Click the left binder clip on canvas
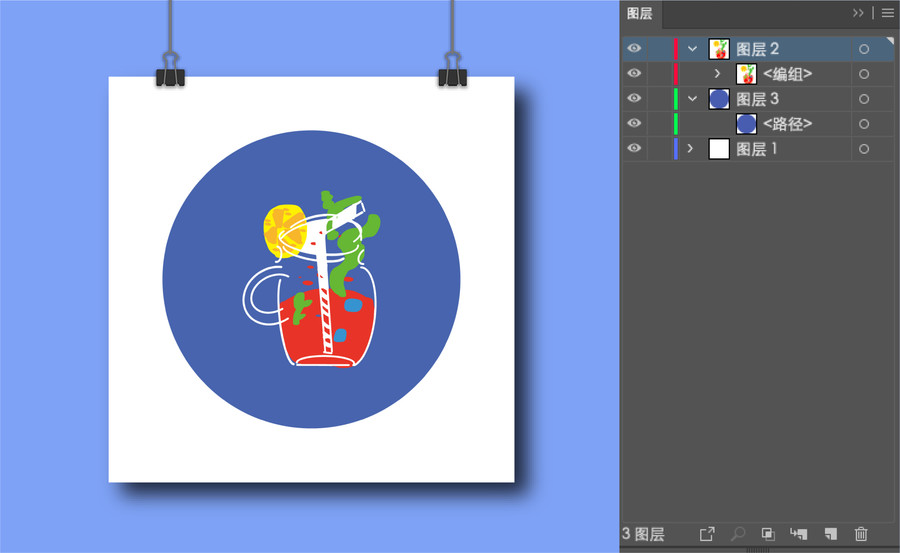 [170, 69]
